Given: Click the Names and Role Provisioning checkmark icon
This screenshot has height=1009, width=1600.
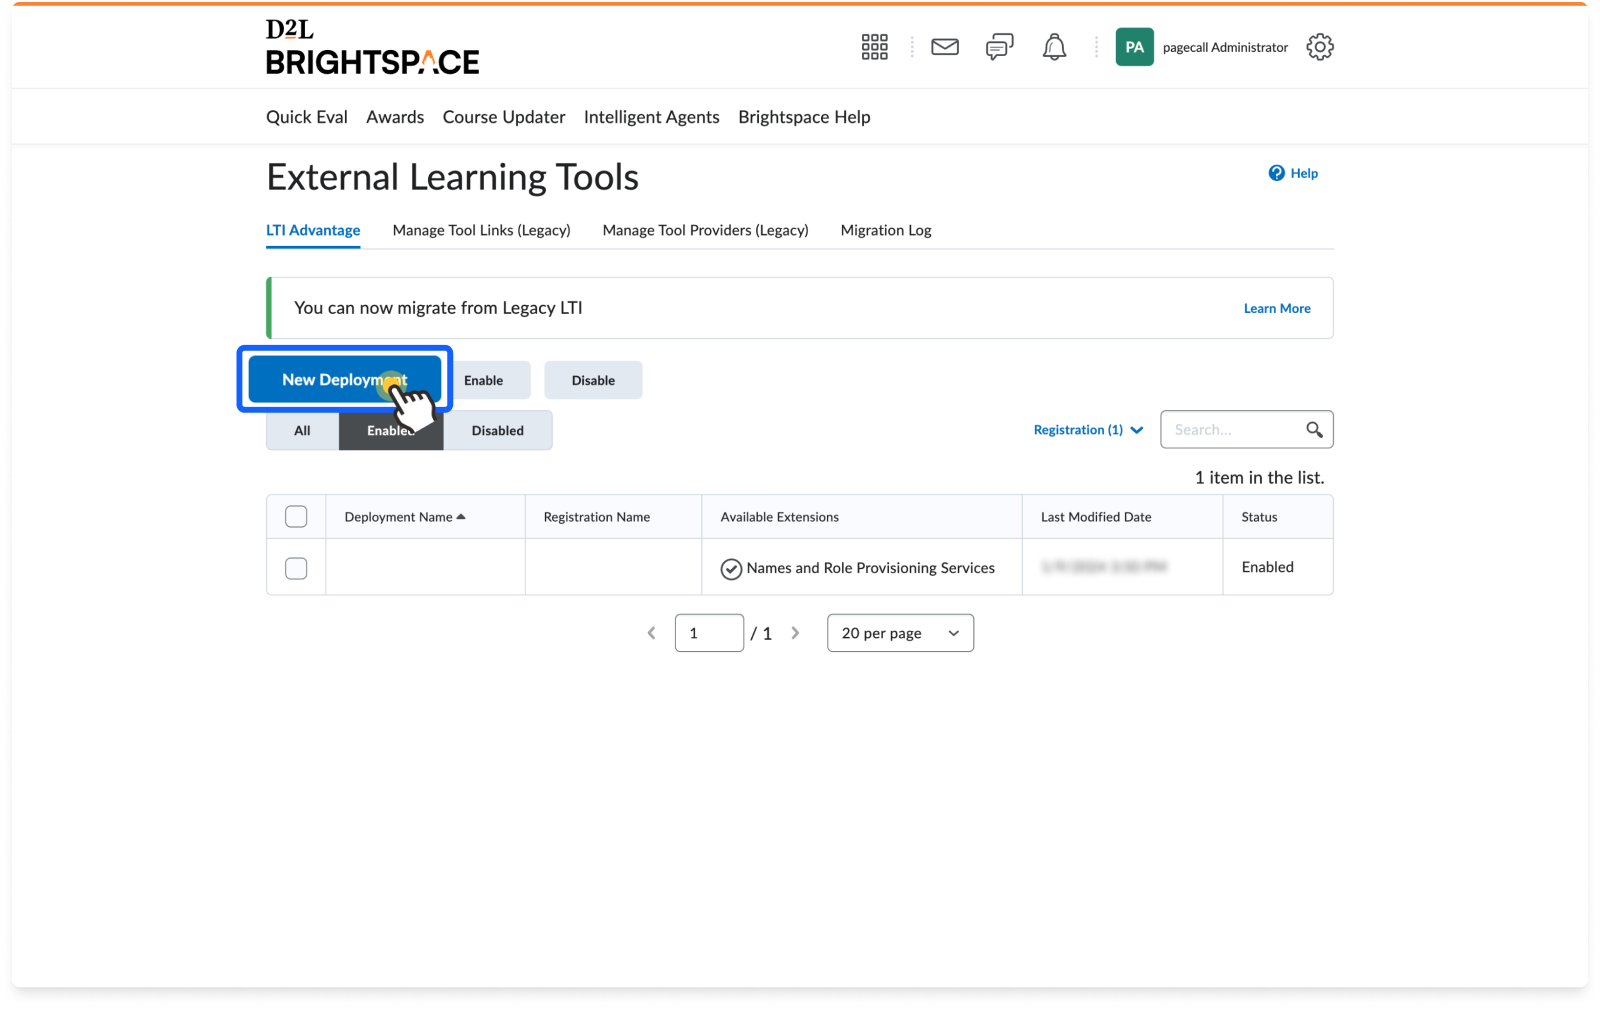Looking at the screenshot, I should (731, 569).
